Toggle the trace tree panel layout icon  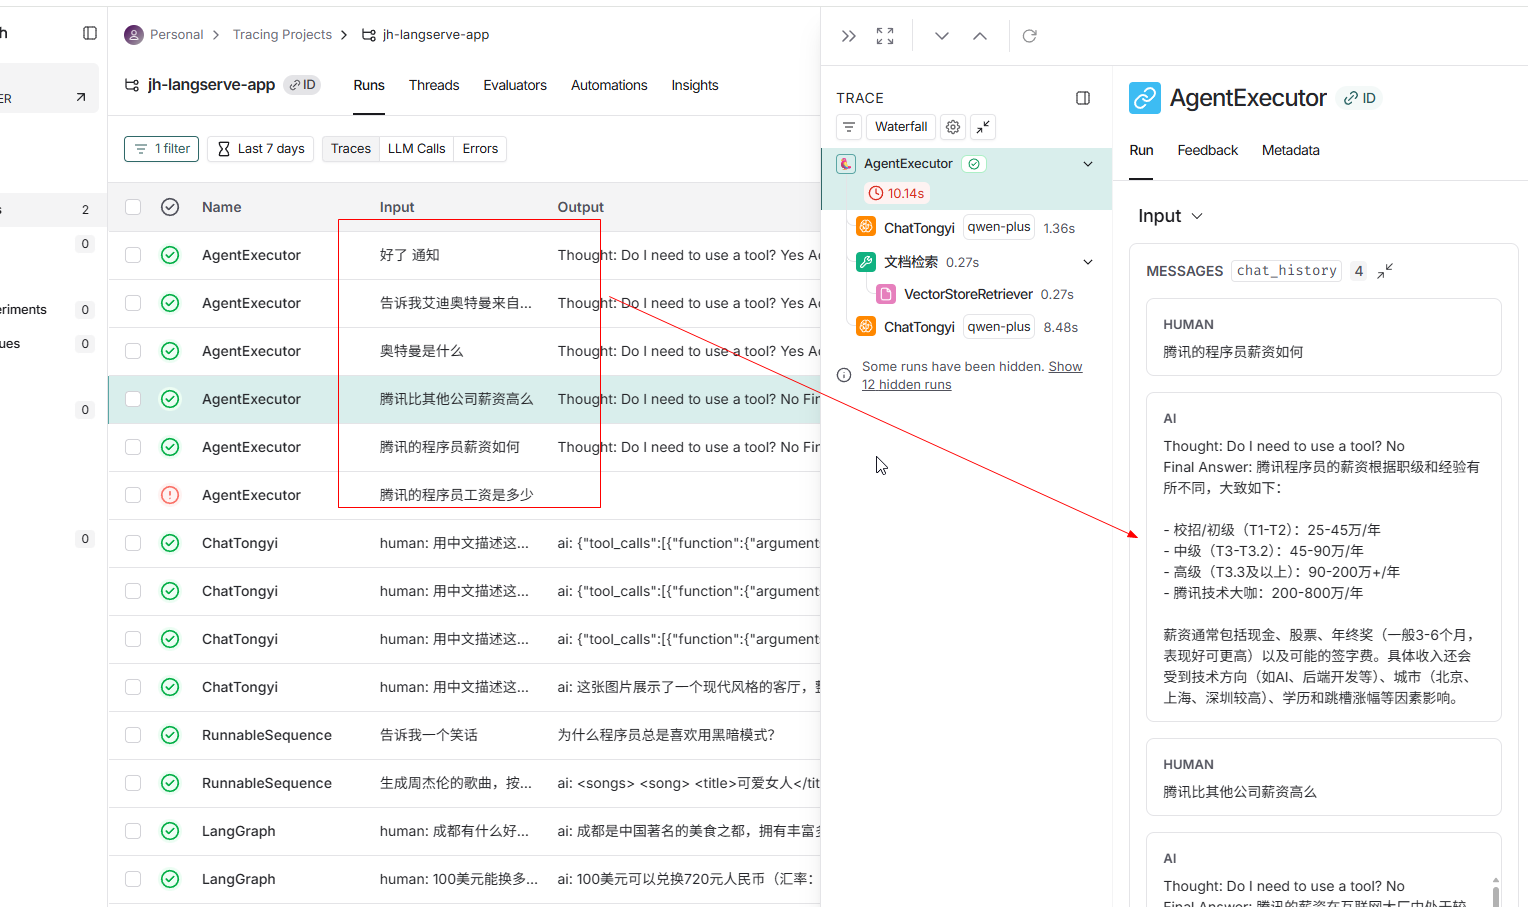point(1083,98)
